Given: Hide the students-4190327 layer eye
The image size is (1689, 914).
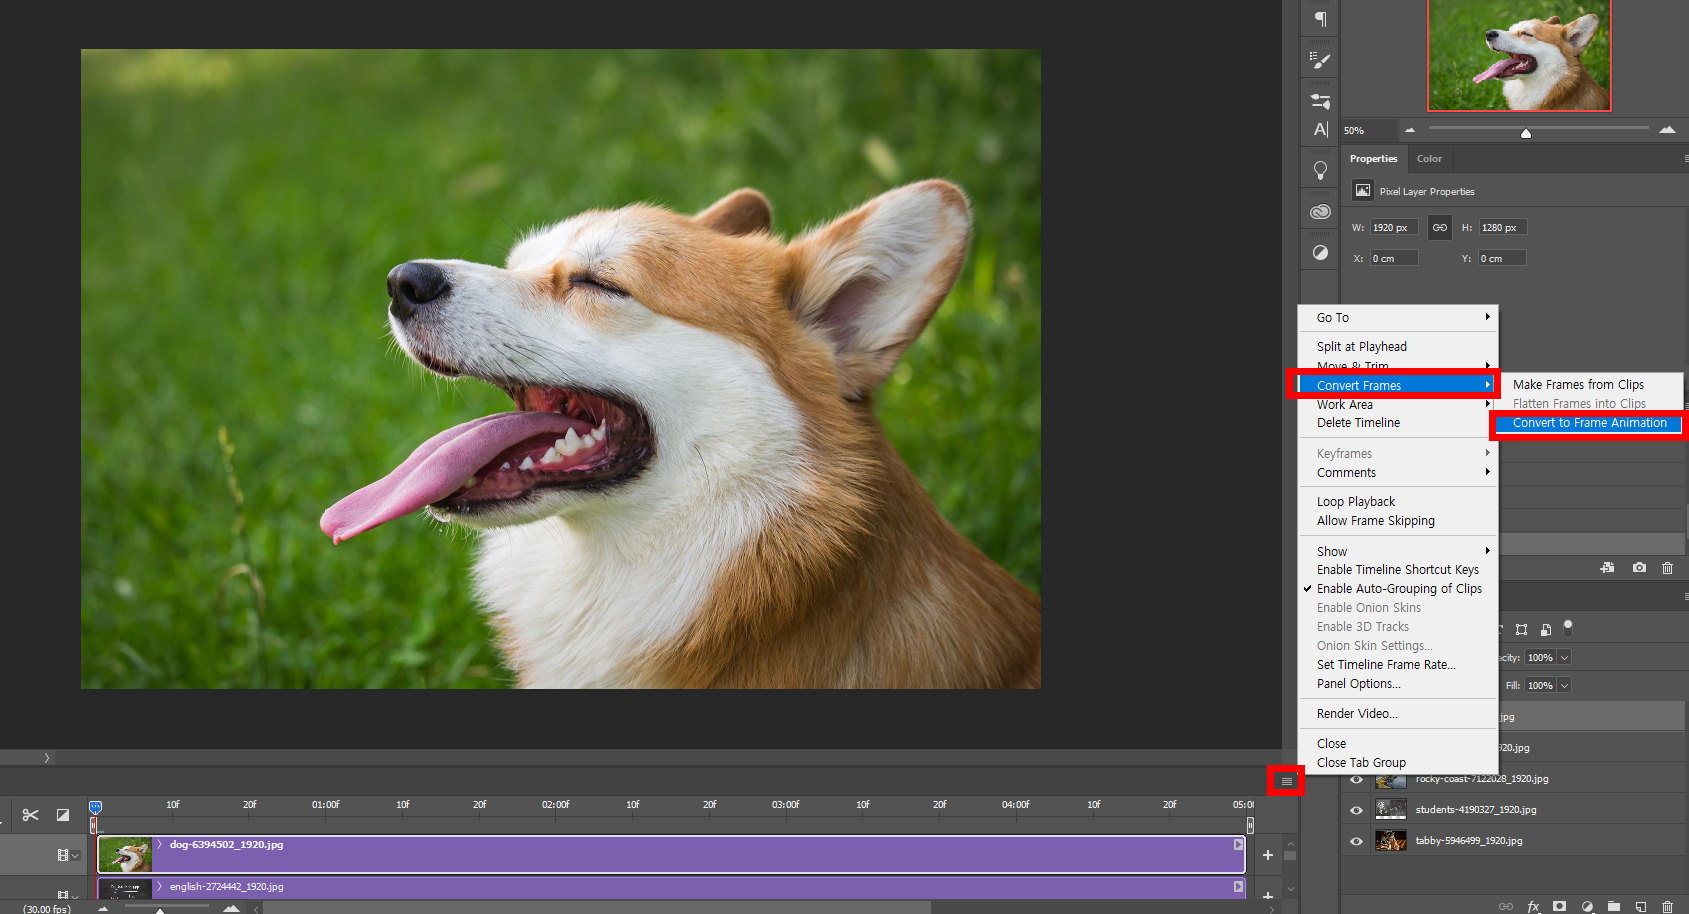Looking at the screenshot, I should tap(1356, 810).
